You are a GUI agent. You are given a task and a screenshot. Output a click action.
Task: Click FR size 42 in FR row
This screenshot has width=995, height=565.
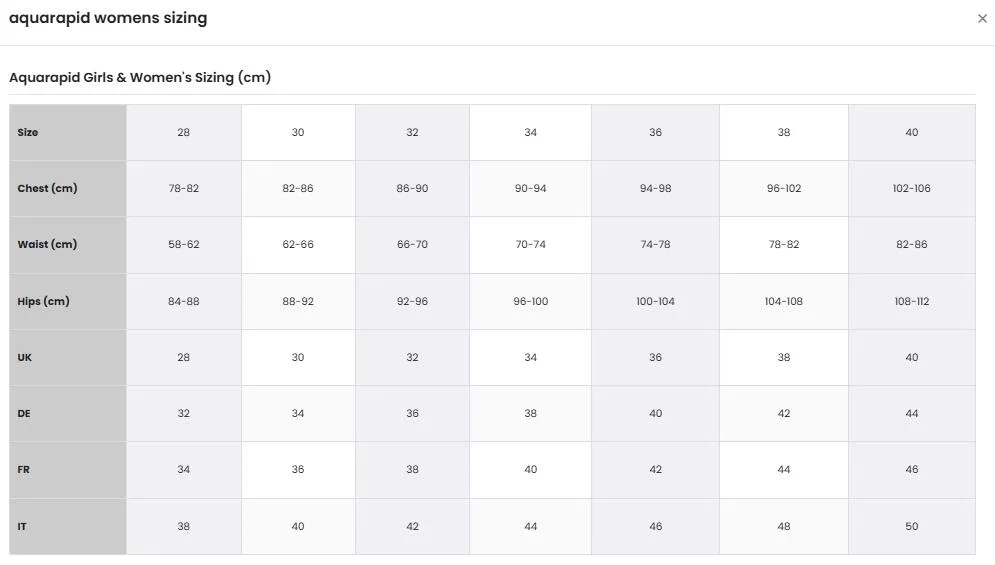coord(656,470)
